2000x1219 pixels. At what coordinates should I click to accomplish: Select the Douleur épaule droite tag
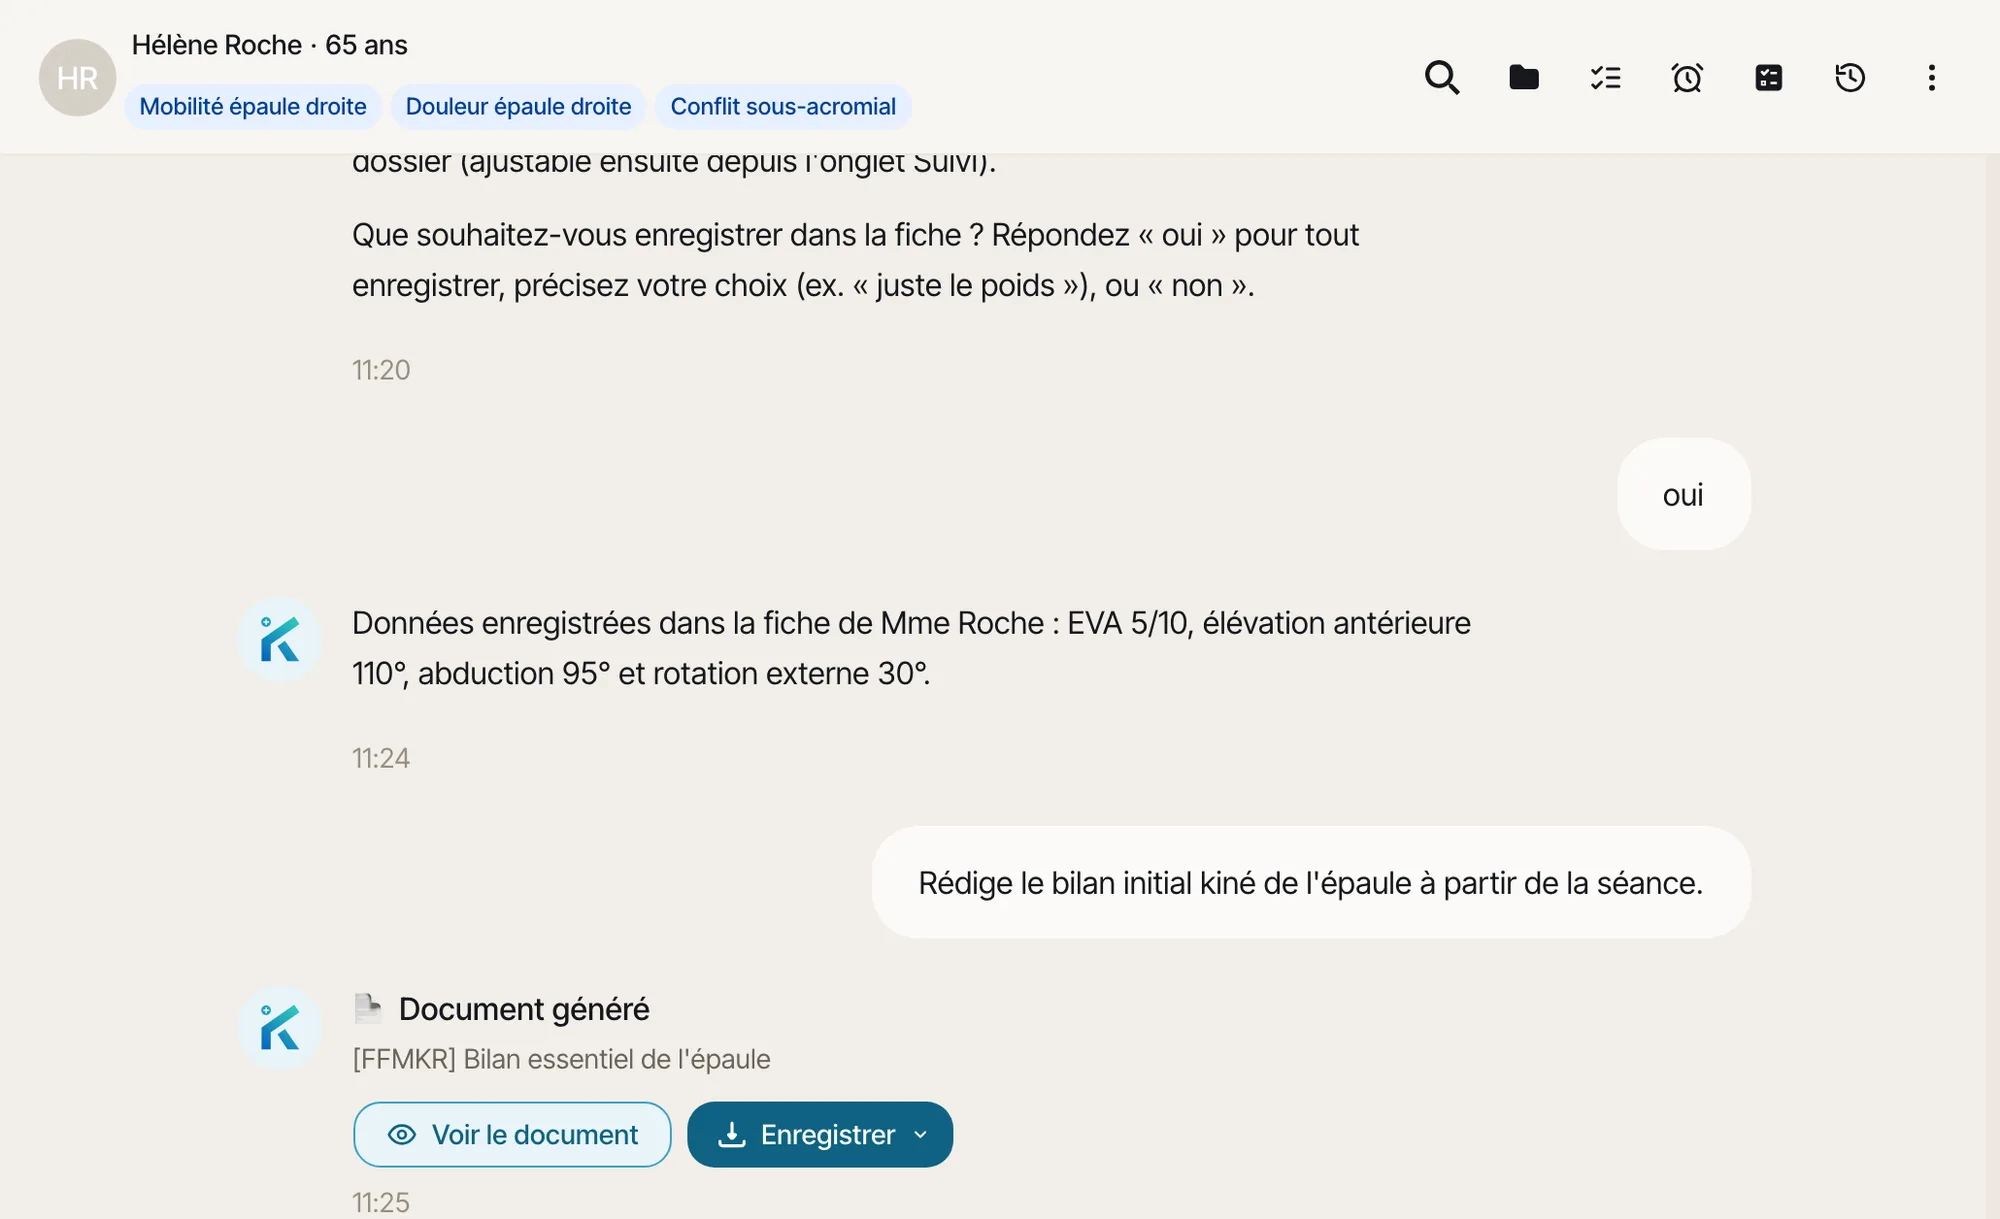click(x=518, y=106)
